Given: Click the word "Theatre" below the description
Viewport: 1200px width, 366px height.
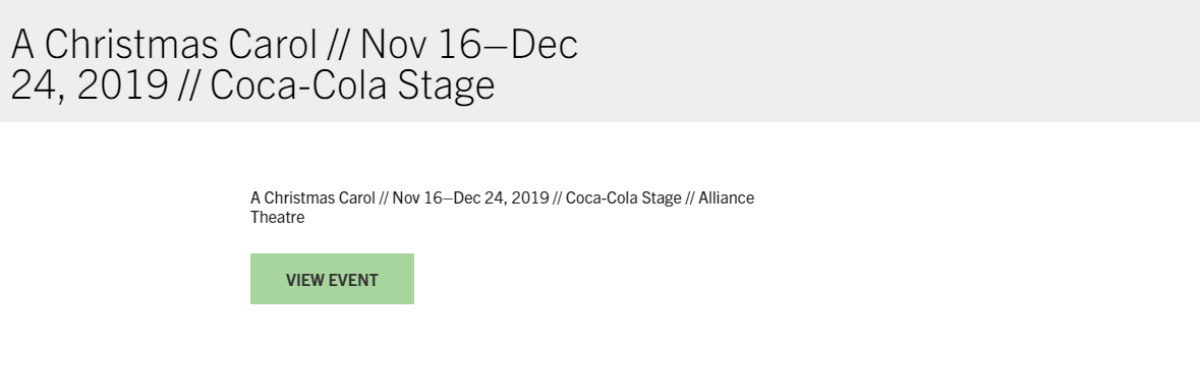Looking at the screenshot, I should [277, 217].
